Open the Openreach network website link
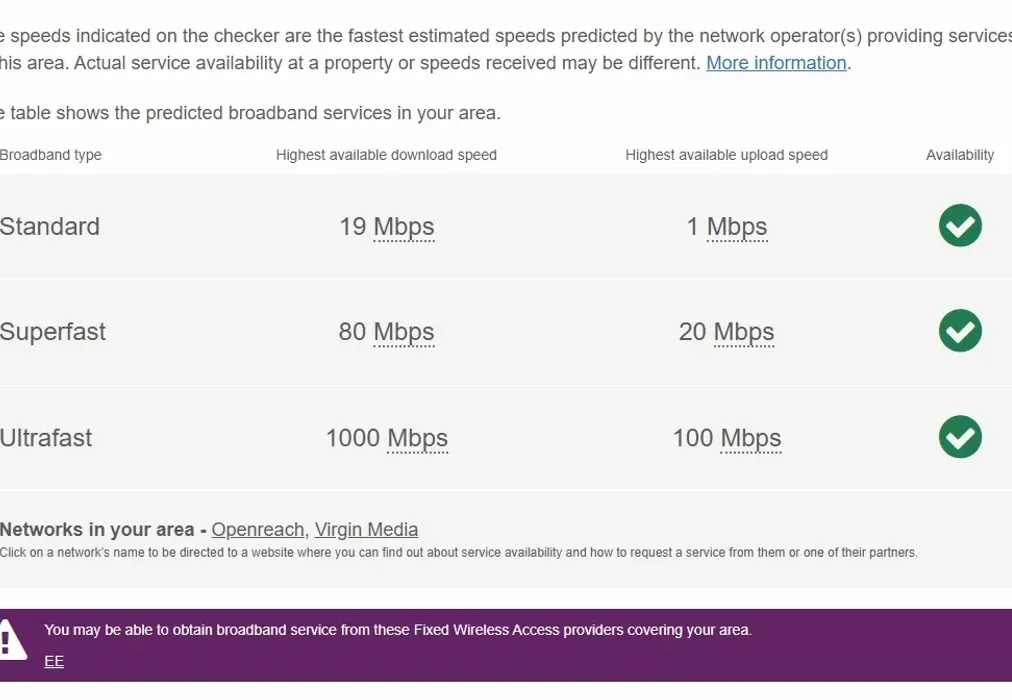1012x700 pixels. (x=258, y=529)
